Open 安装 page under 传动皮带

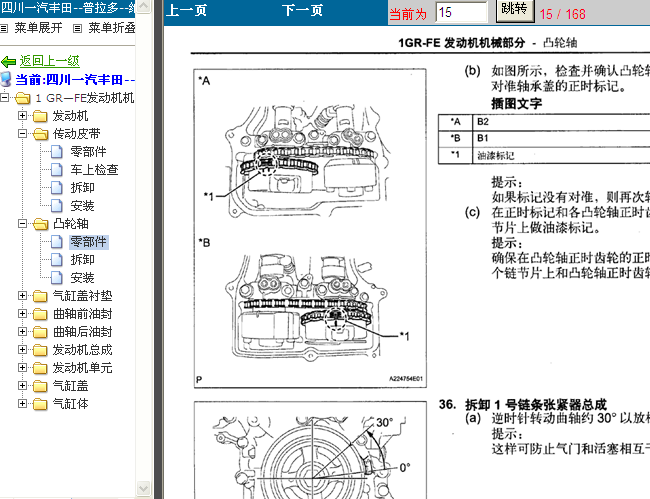[x=82, y=206]
